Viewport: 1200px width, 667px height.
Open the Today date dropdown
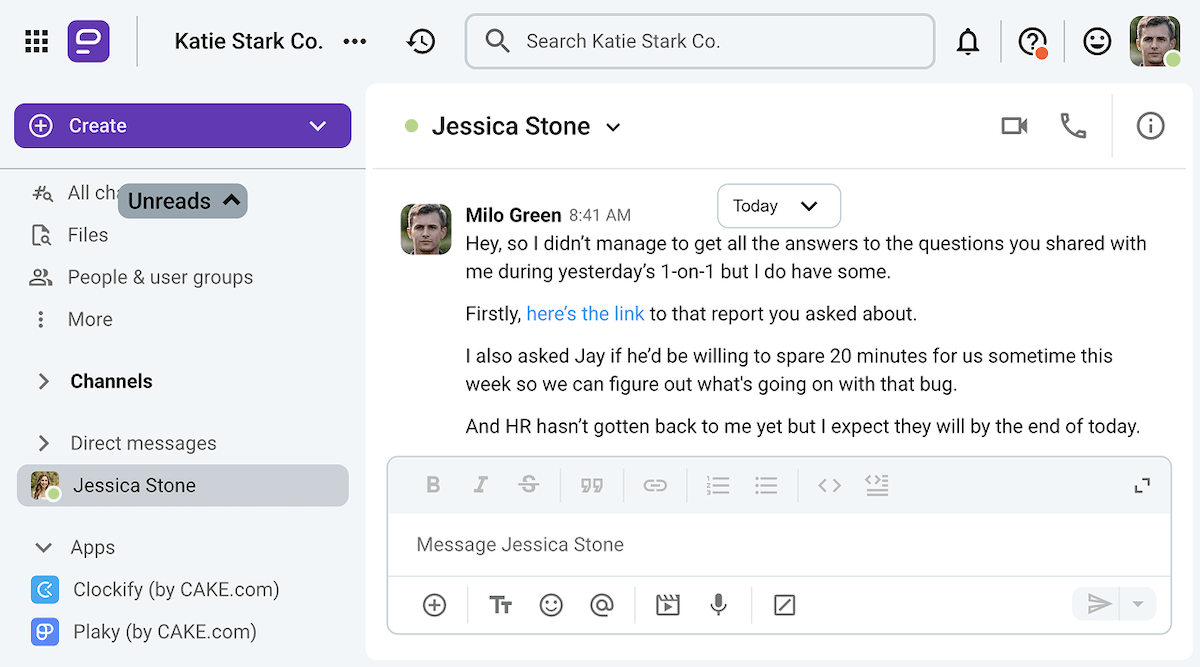(x=779, y=206)
